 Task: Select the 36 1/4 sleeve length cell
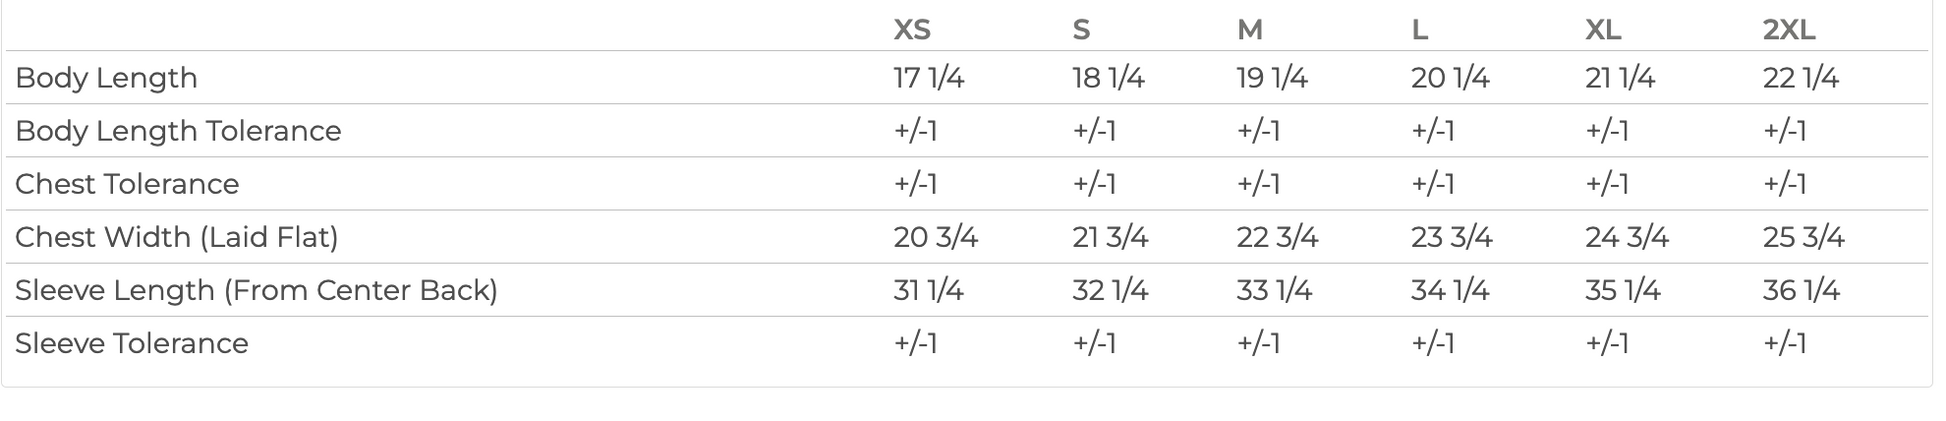(x=1801, y=290)
